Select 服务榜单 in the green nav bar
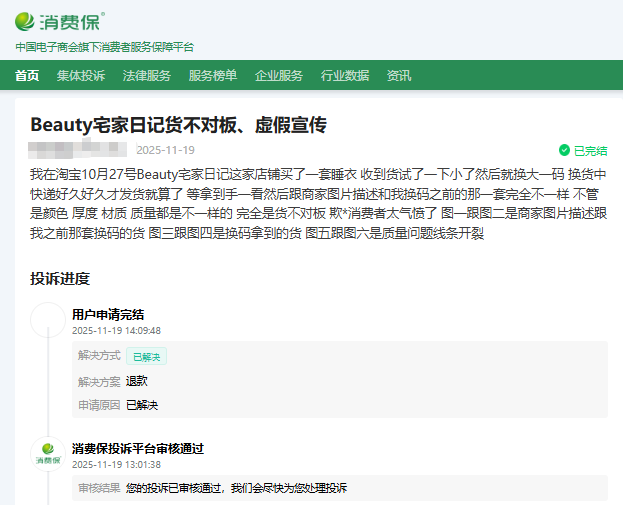623x505 pixels. click(x=213, y=75)
